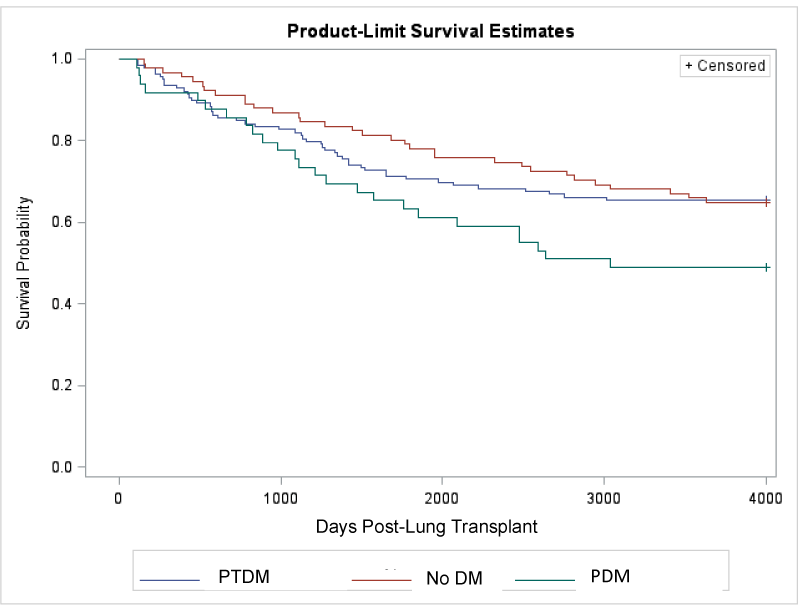Click the 0.6 tick on the y-axis
This screenshot has width=800, height=607.
[61, 222]
